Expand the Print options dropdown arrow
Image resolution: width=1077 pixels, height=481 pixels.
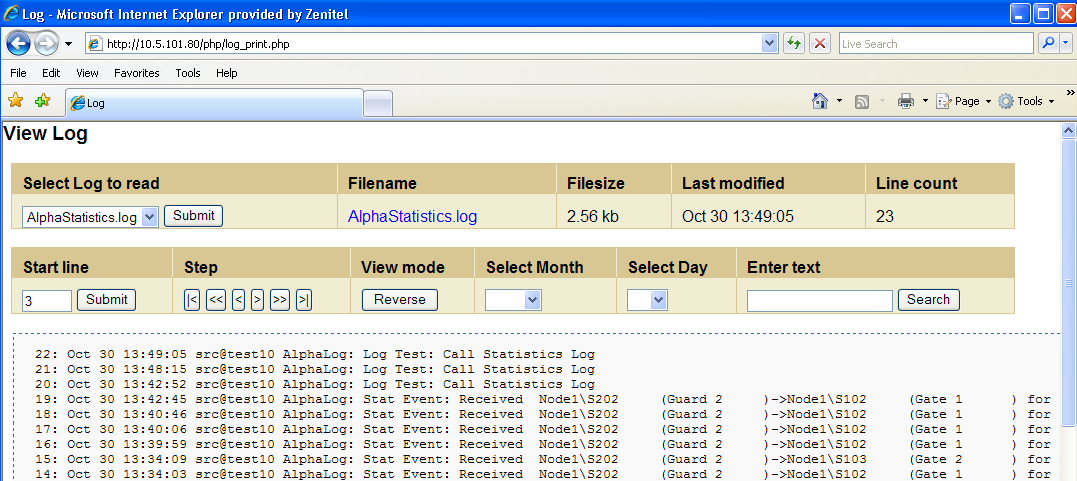click(925, 101)
